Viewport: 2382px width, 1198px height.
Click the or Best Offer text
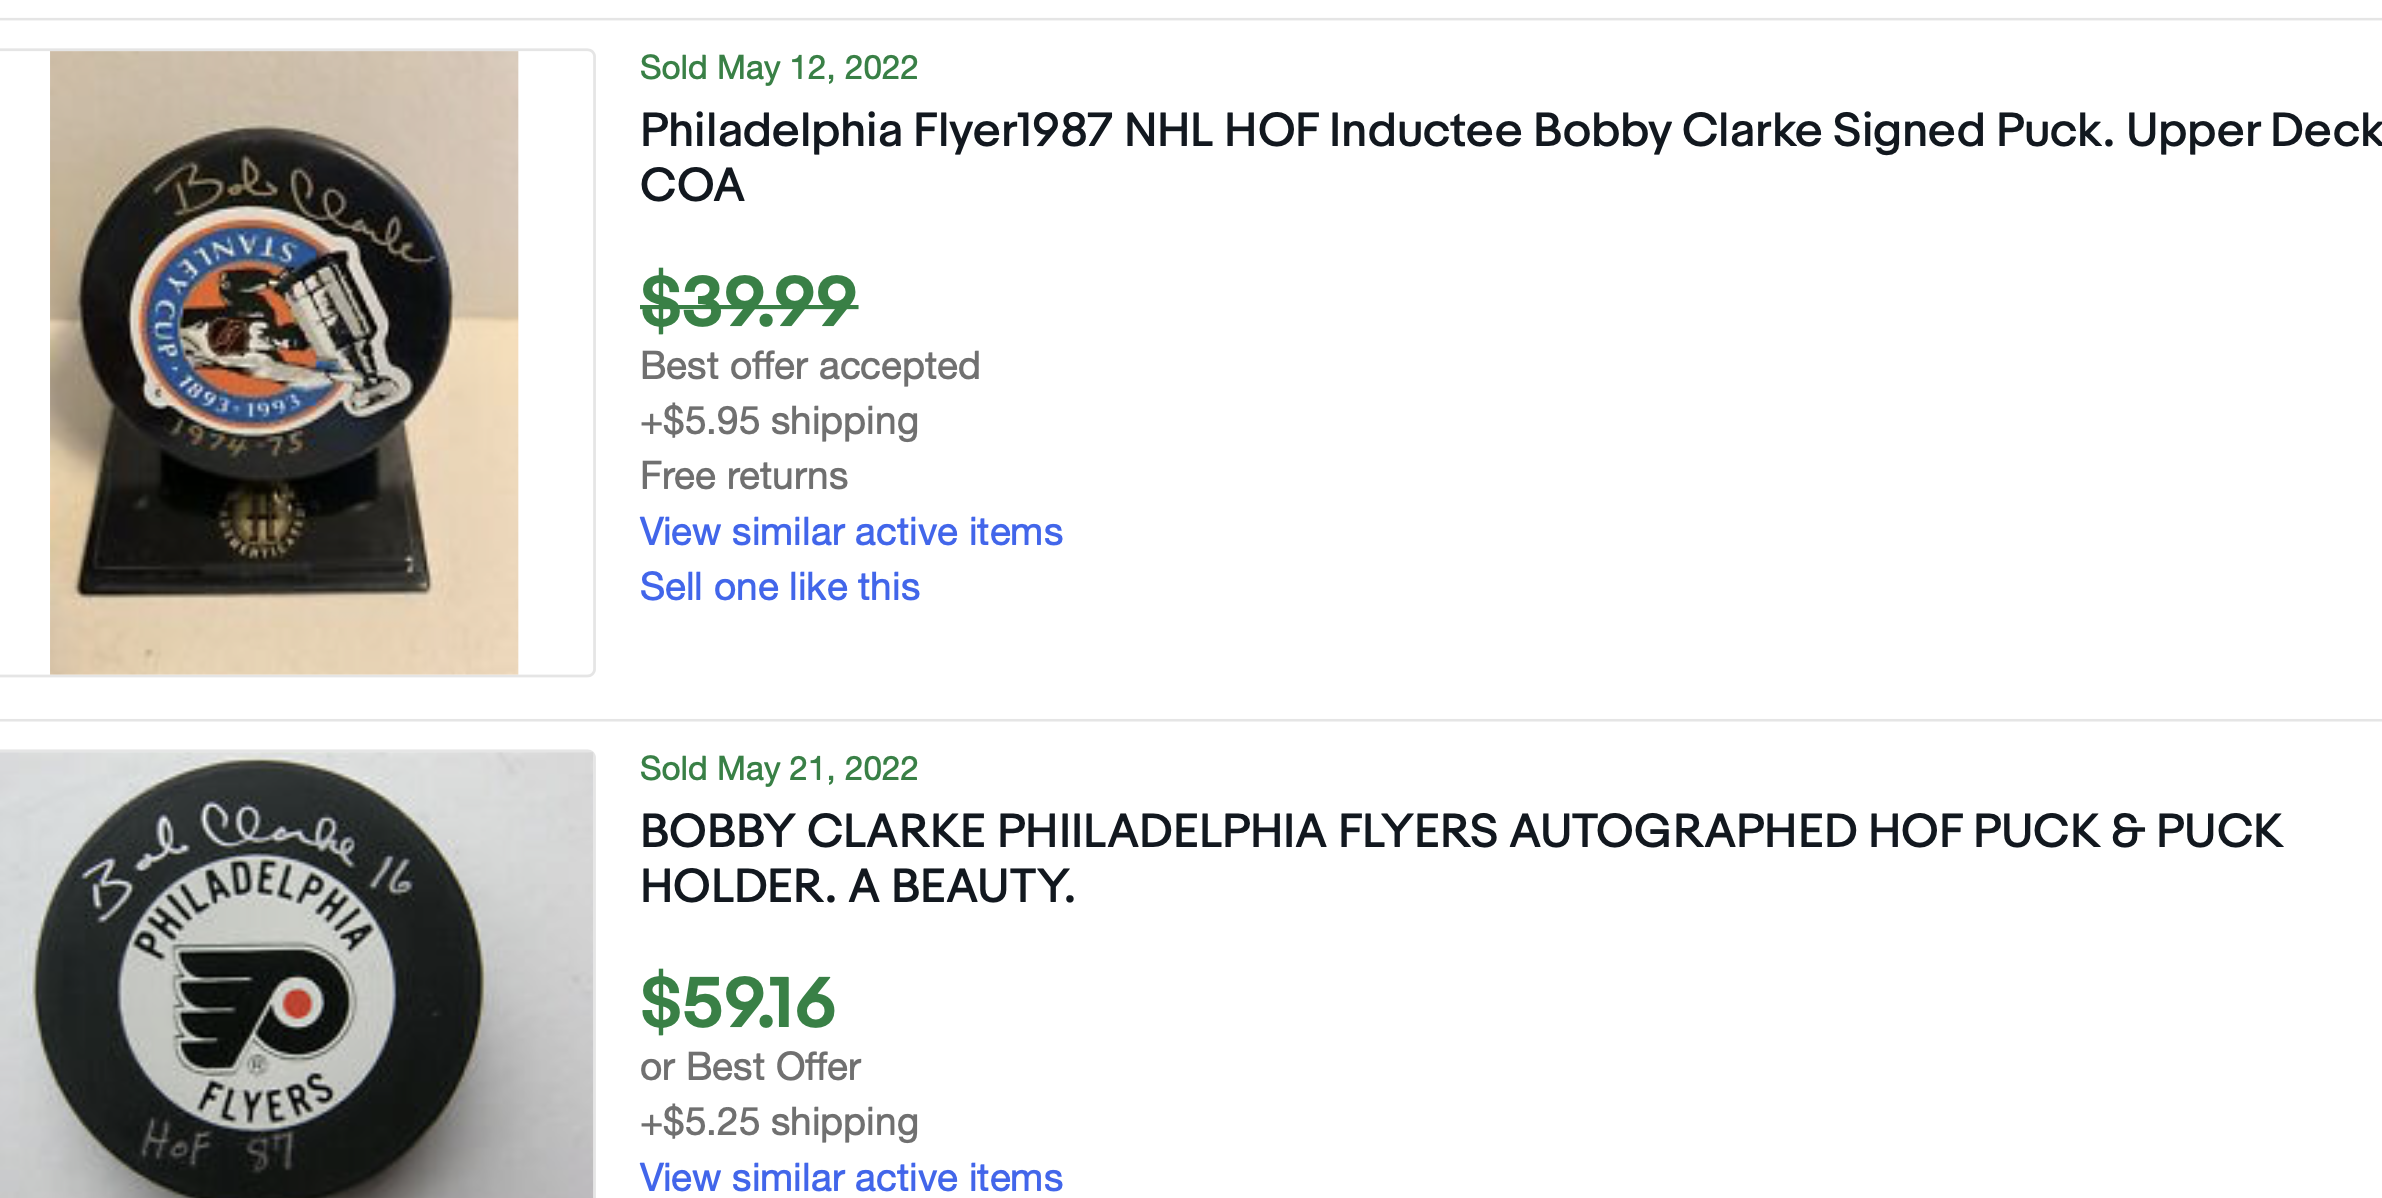[750, 1067]
